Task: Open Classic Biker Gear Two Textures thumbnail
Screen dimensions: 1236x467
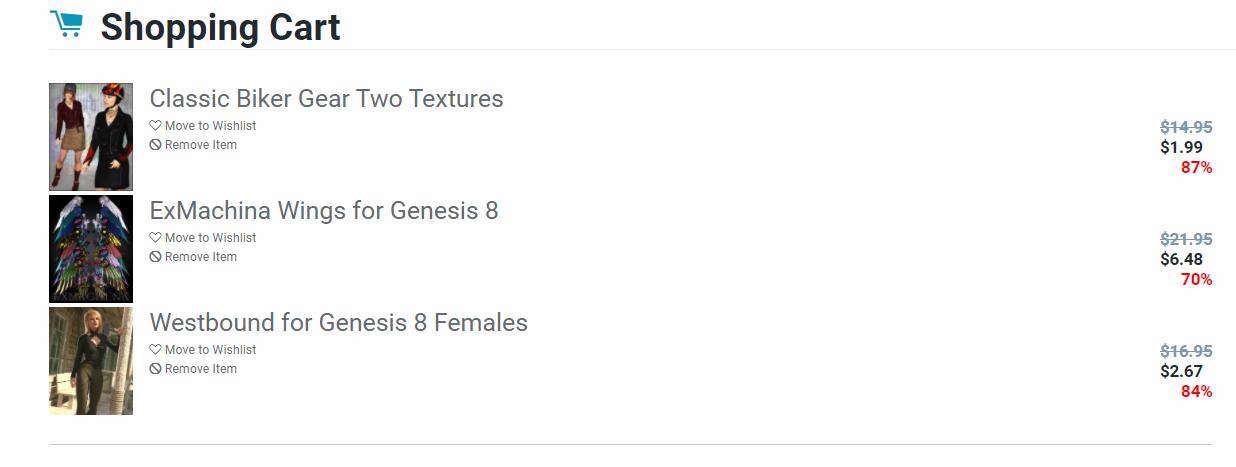Action: (91, 137)
